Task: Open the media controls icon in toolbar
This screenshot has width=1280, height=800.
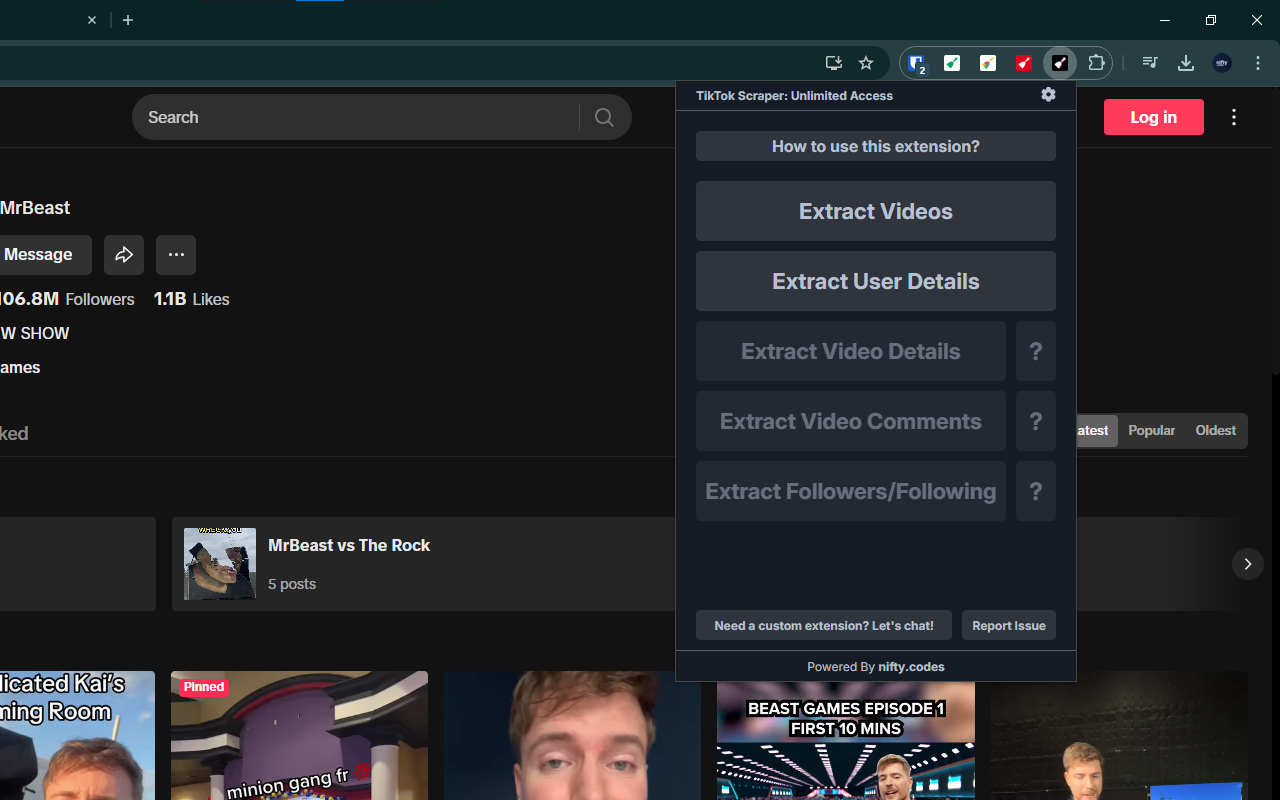Action: coord(1150,63)
